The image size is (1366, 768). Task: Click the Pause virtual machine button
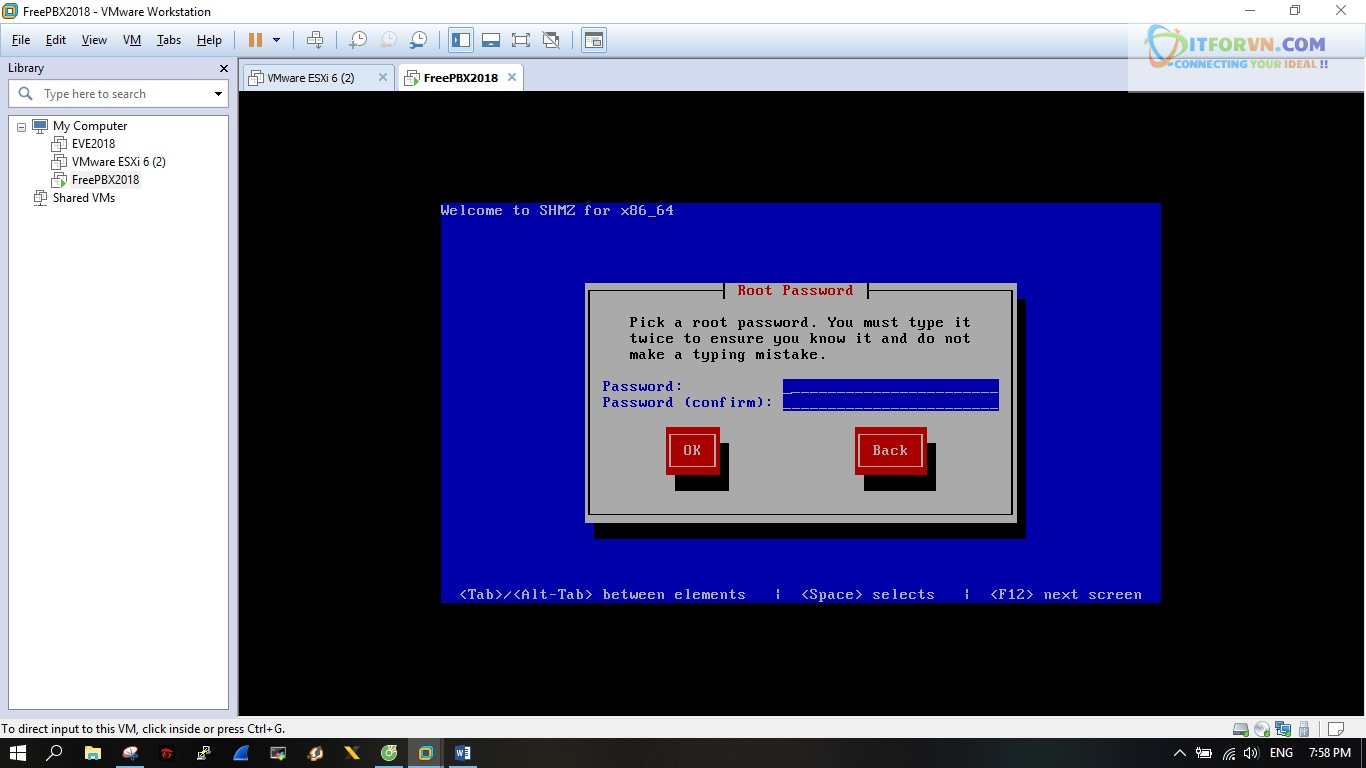[255, 40]
